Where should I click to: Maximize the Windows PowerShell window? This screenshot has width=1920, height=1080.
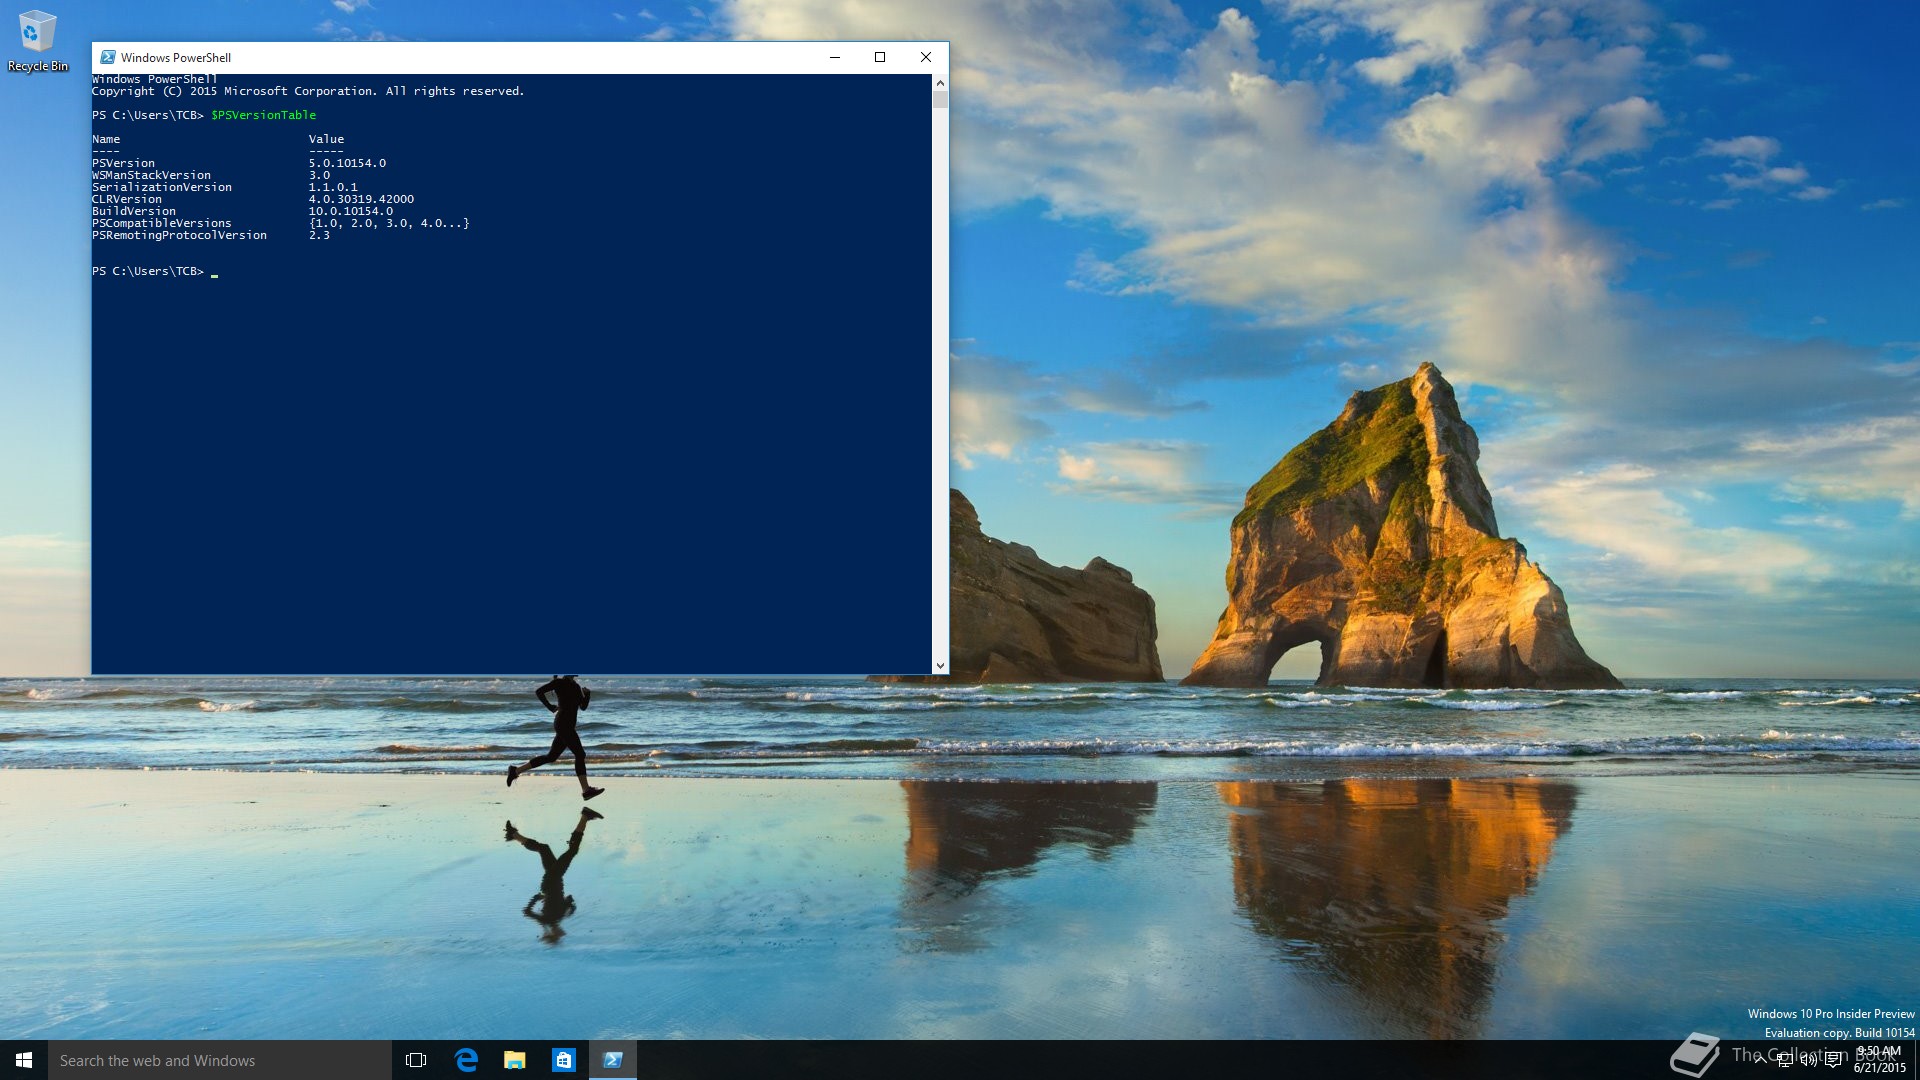click(880, 57)
